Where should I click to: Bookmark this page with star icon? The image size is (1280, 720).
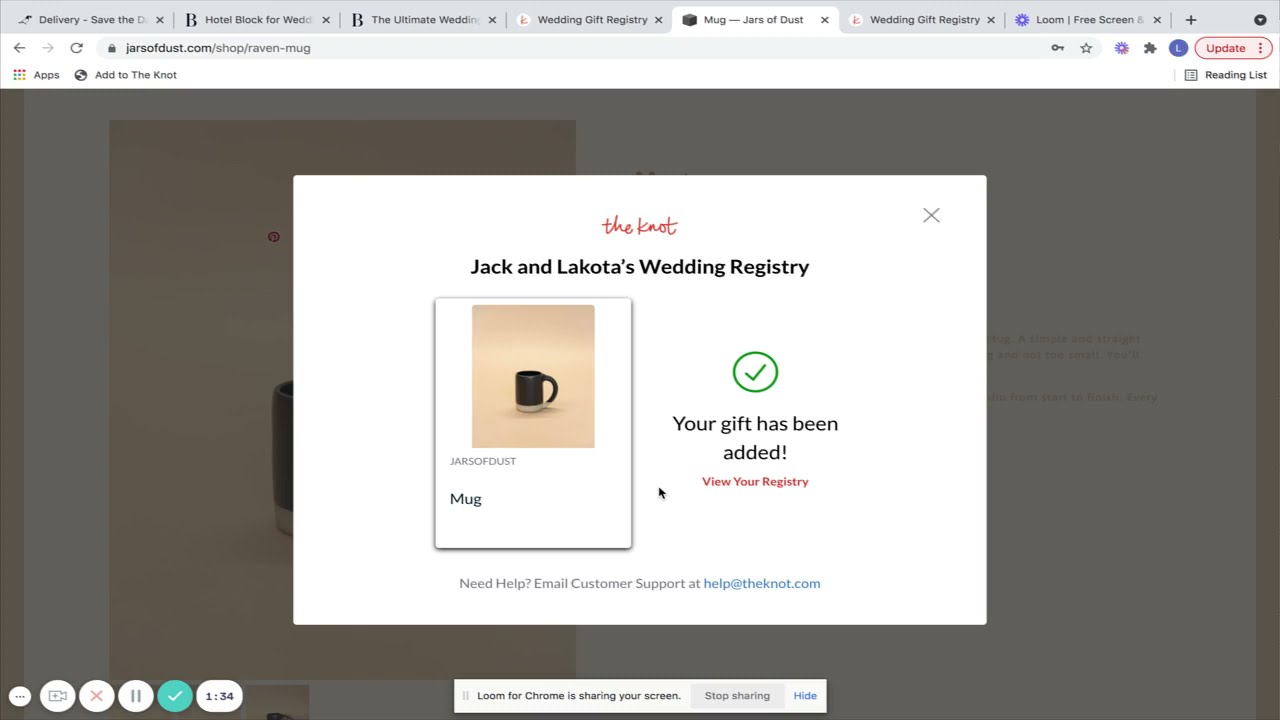pos(1086,48)
